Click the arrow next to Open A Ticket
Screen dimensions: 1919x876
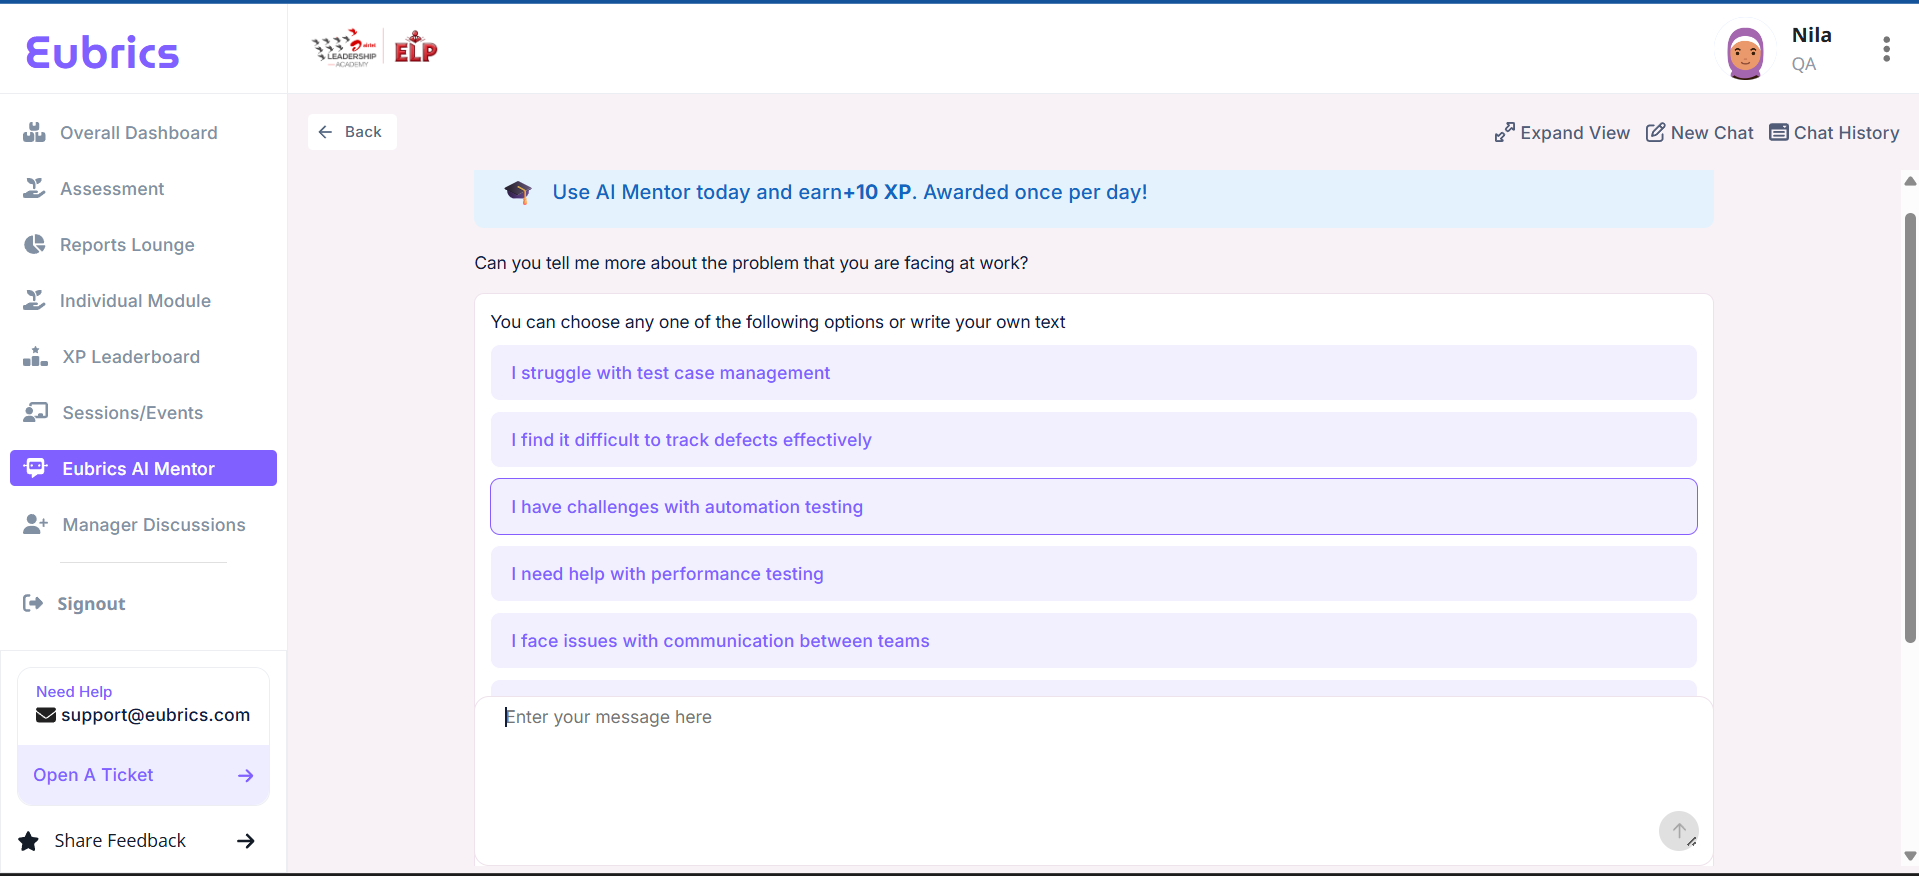(x=246, y=776)
